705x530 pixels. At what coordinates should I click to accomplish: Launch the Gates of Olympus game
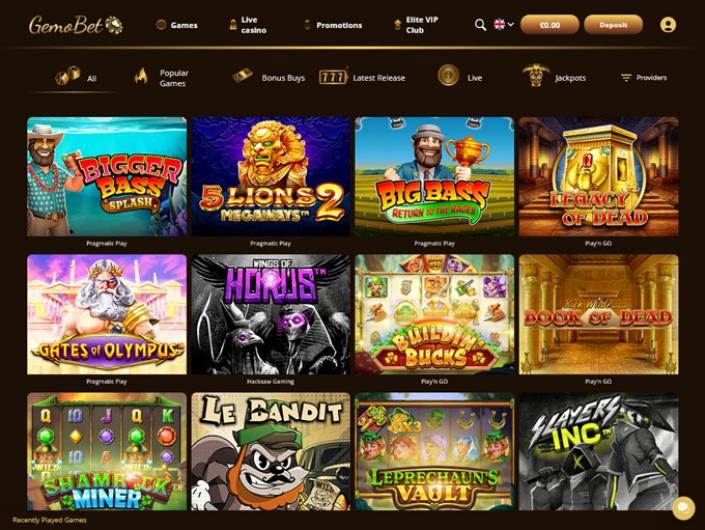click(107, 315)
